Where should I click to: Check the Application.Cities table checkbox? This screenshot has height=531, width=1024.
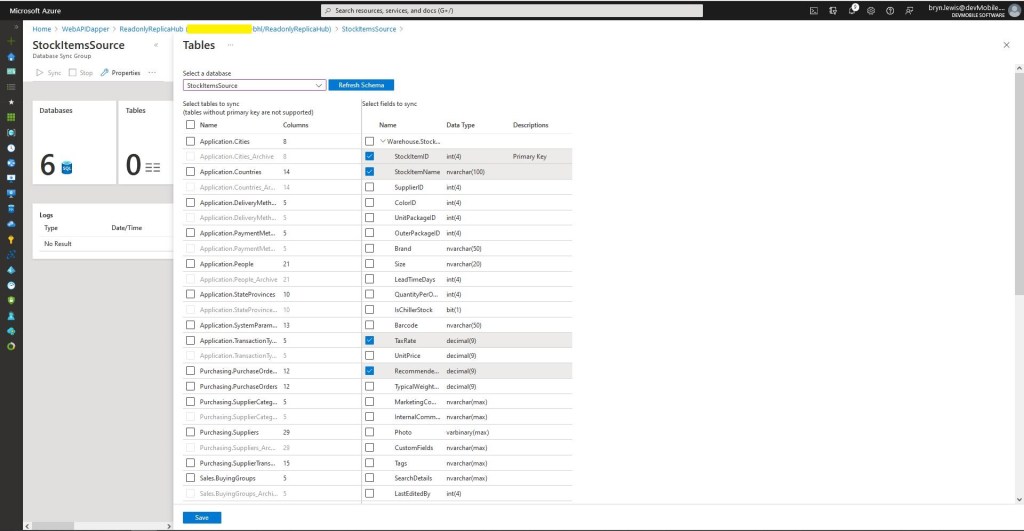coord(191,142)
